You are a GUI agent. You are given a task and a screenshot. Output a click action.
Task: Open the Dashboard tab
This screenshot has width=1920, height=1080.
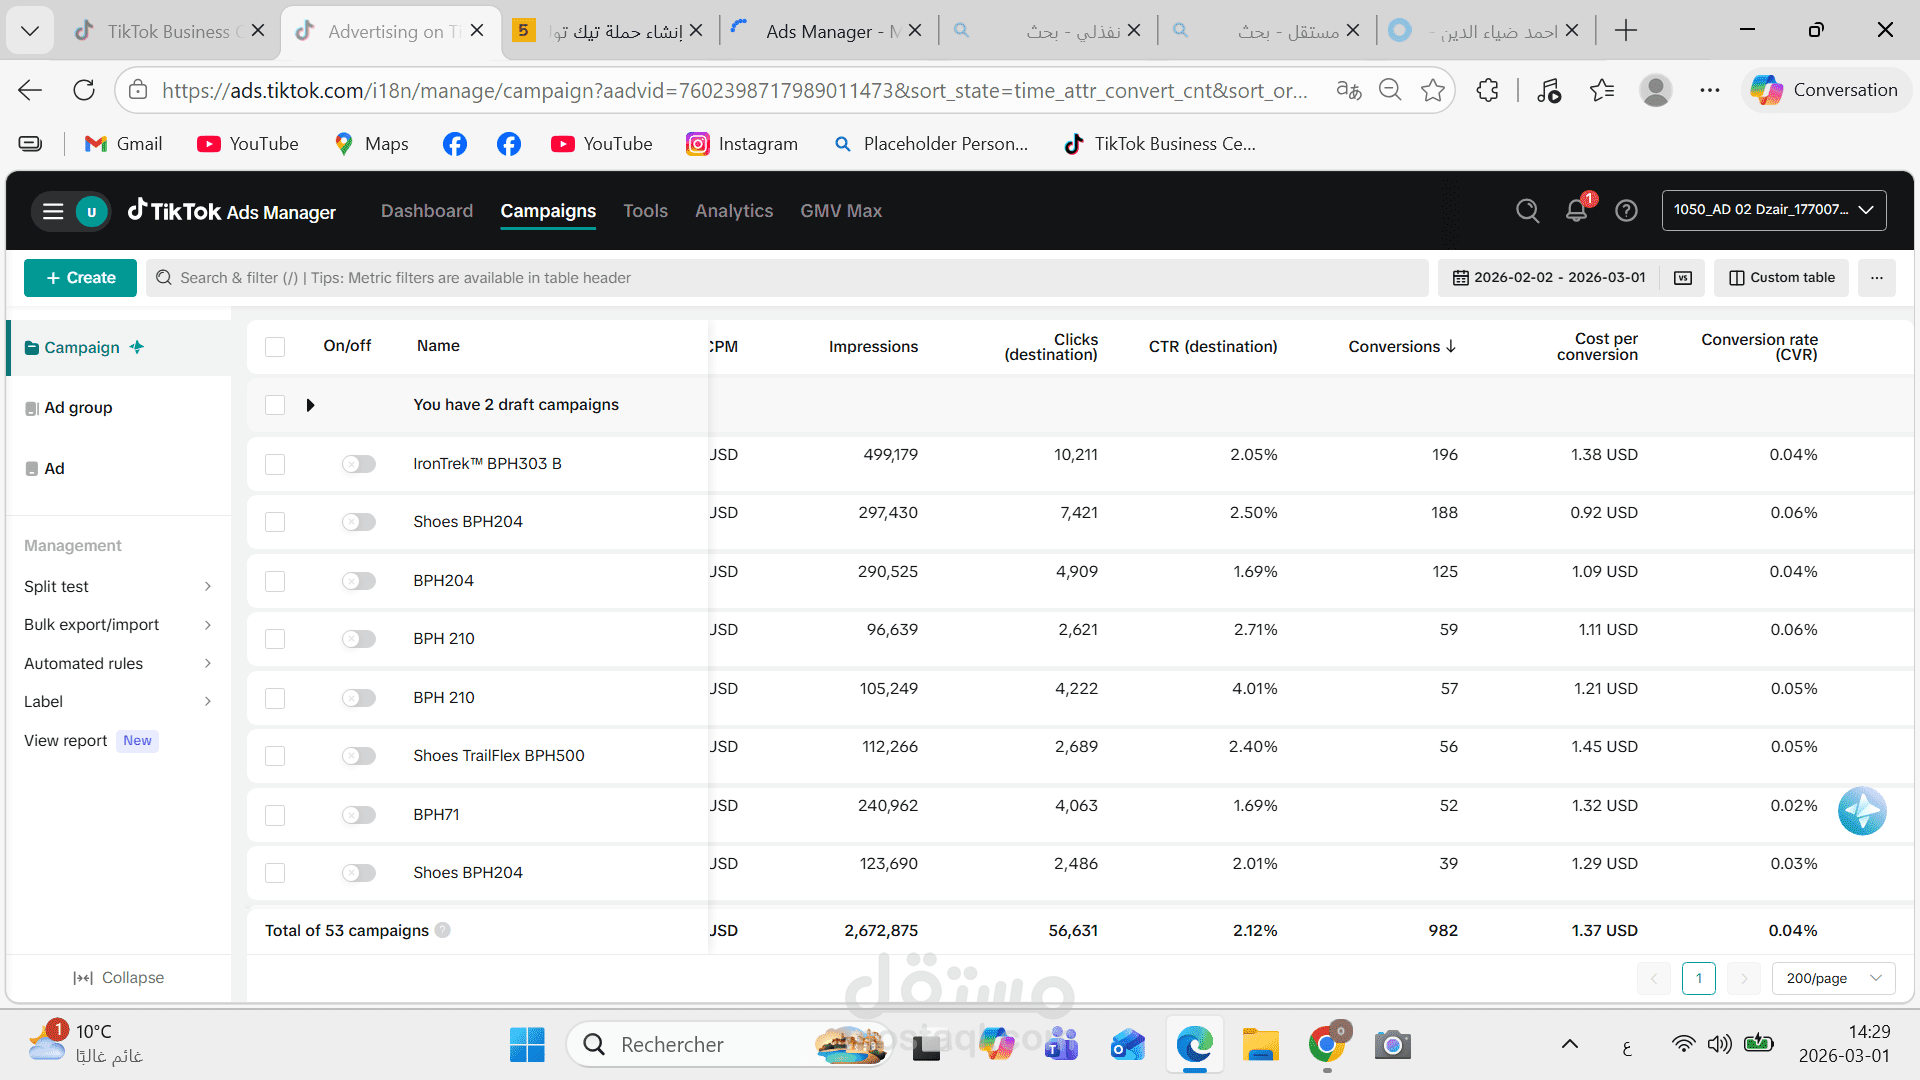click(426, 211)
